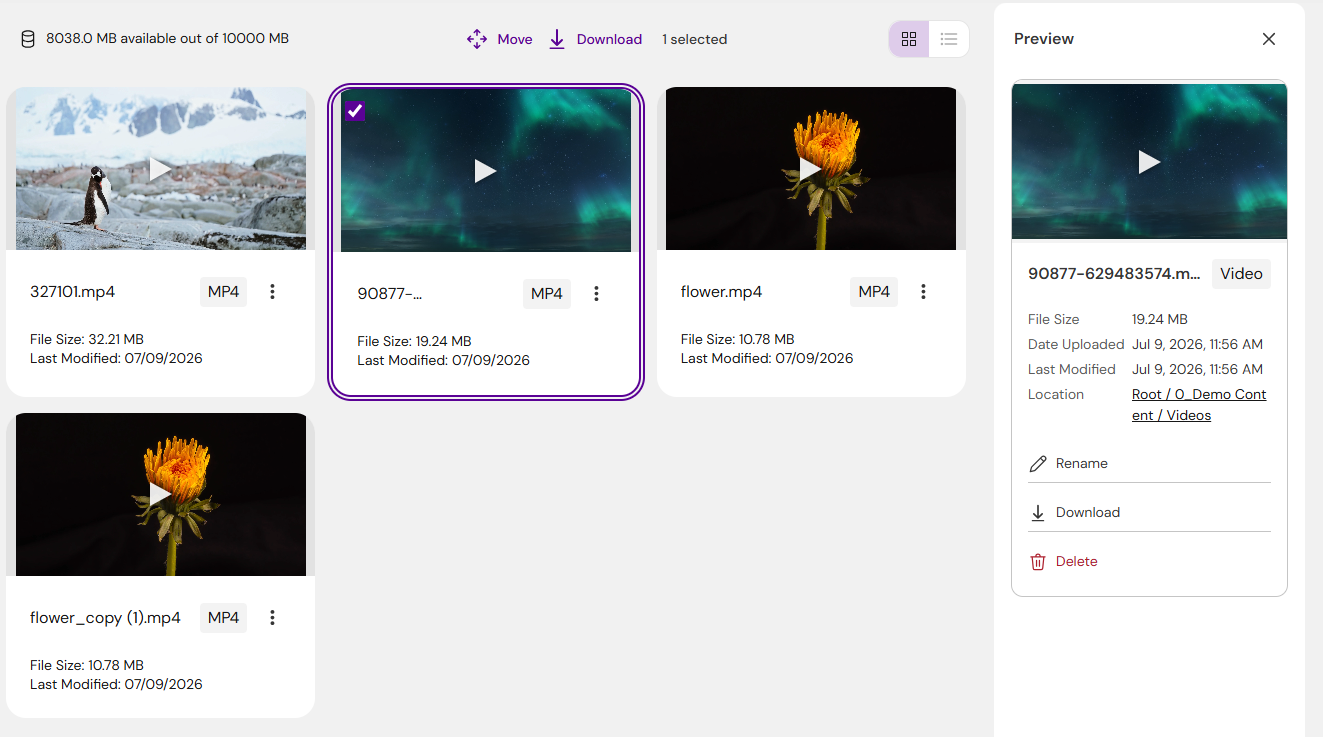Select the Download option in Preview
Screen dimensions: 1323x737
tap(1088, 512)
